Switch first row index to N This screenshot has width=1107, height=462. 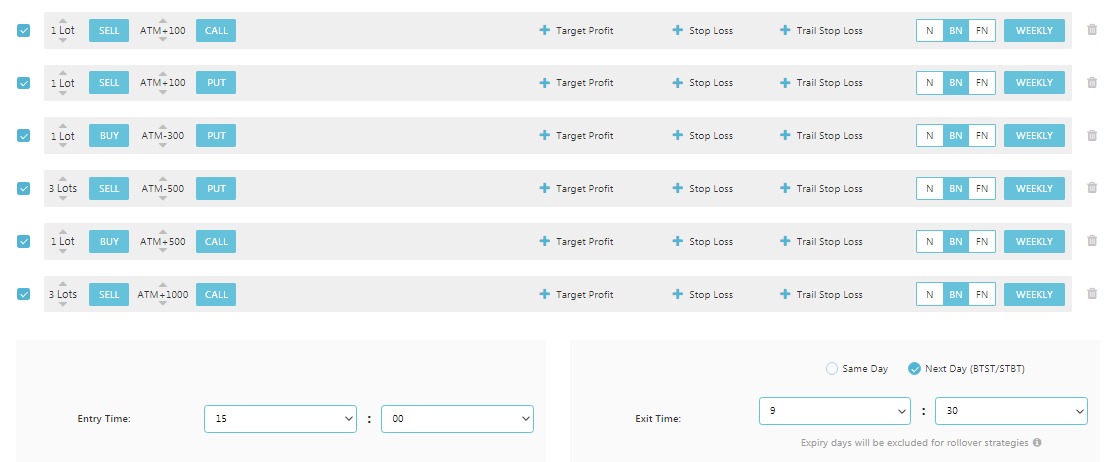[930, 30]
